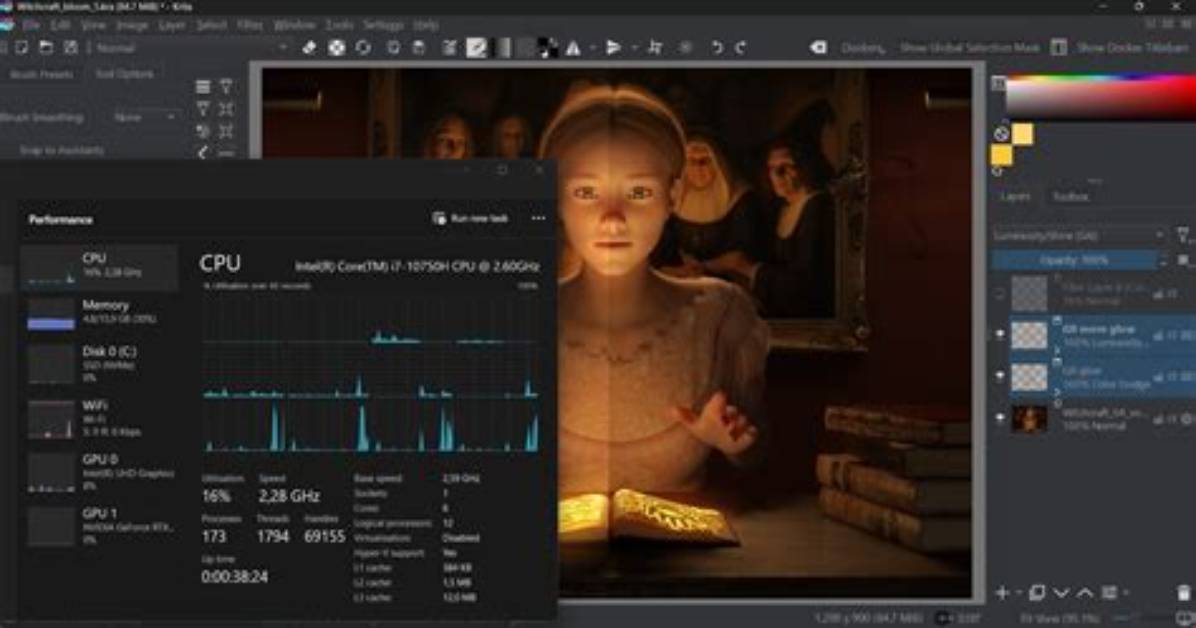Add a new layer with plus icon

(1002, 593)
